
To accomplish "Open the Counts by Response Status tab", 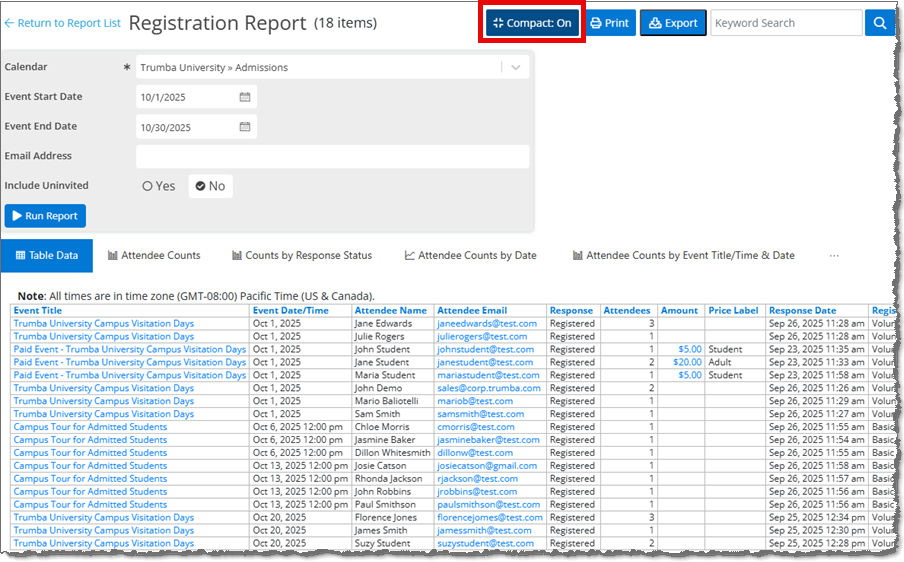I will [x=301, y=256].
